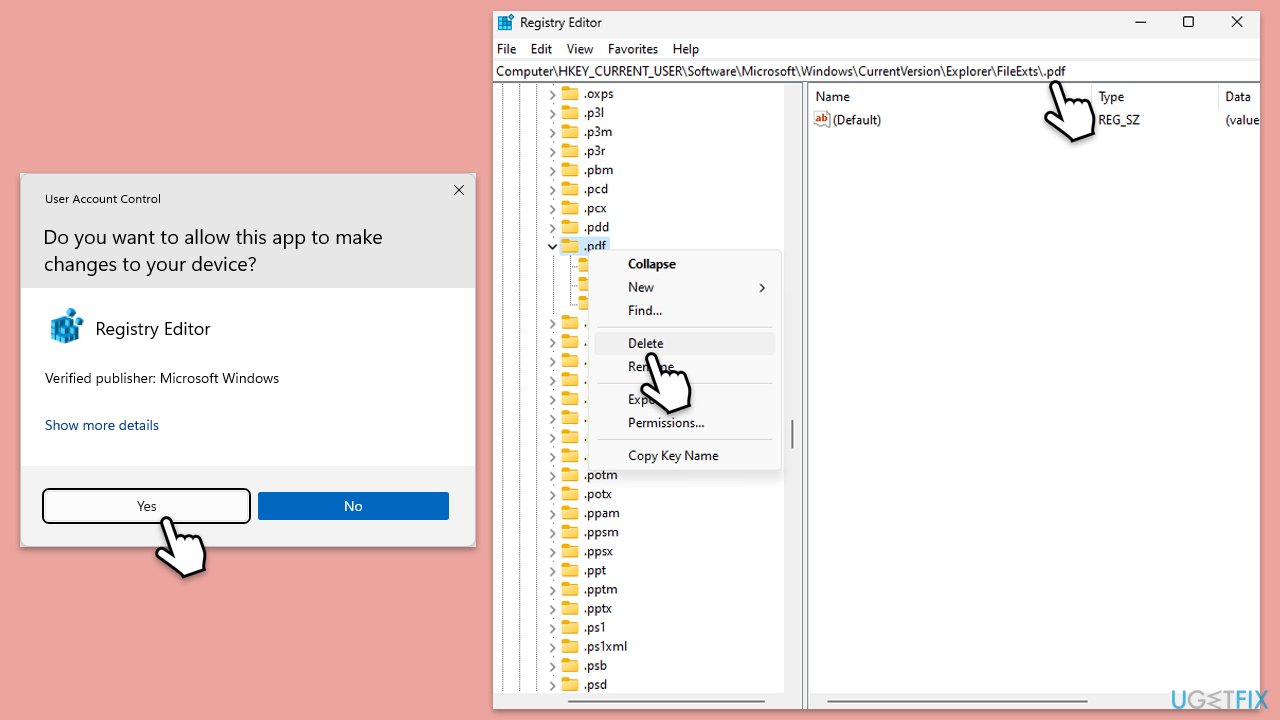Open the Help menu

[686, 49]
